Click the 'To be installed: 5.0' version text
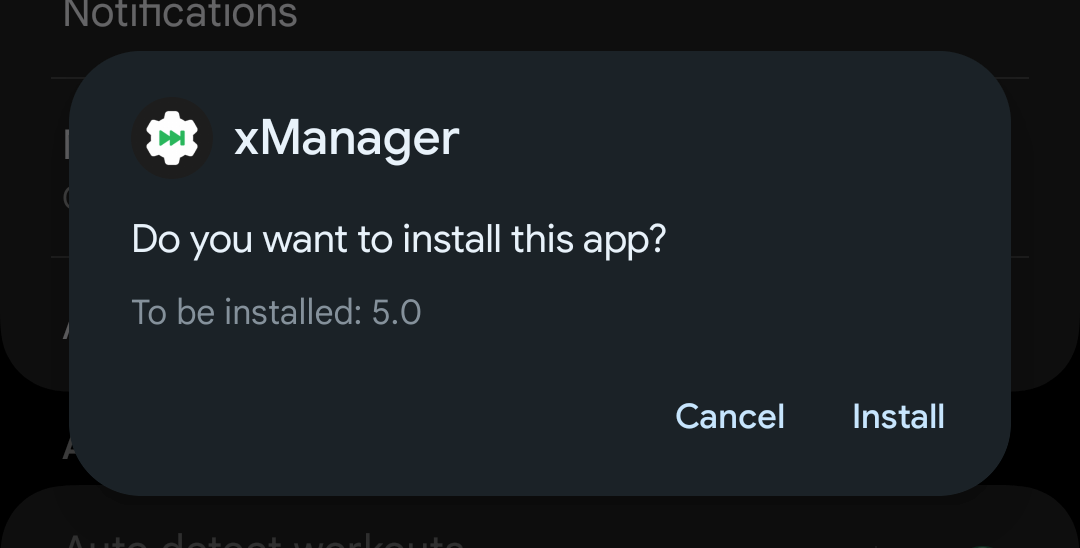This screenshot has width=1080, height=548. tap(276, 313)
